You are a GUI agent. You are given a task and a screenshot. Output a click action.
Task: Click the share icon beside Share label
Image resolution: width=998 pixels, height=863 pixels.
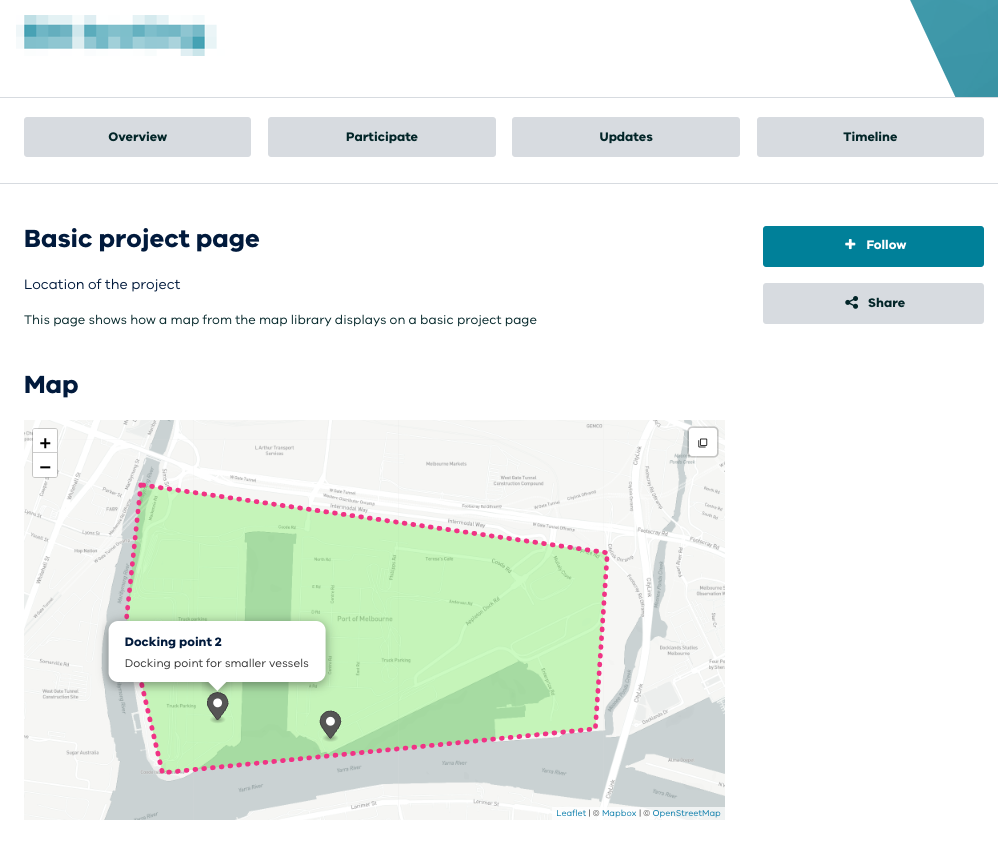click(851, 303)
